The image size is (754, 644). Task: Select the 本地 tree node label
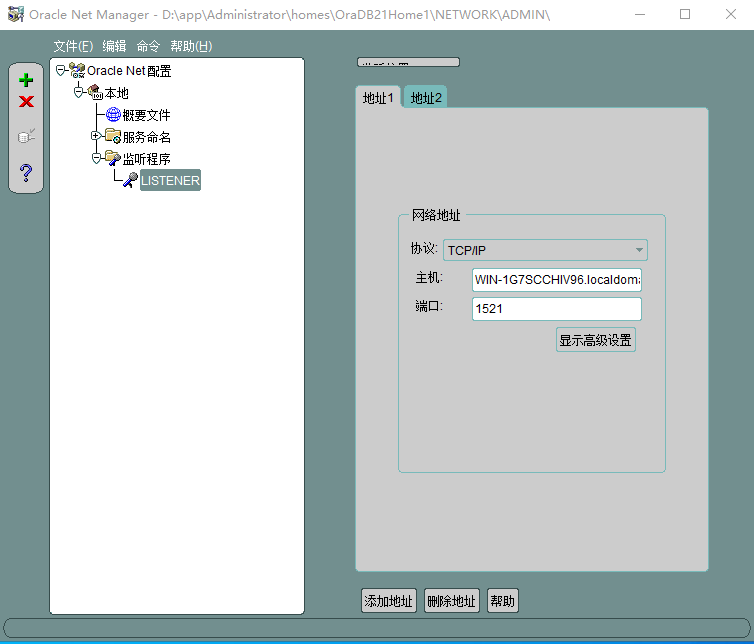(x=116, y=93)
